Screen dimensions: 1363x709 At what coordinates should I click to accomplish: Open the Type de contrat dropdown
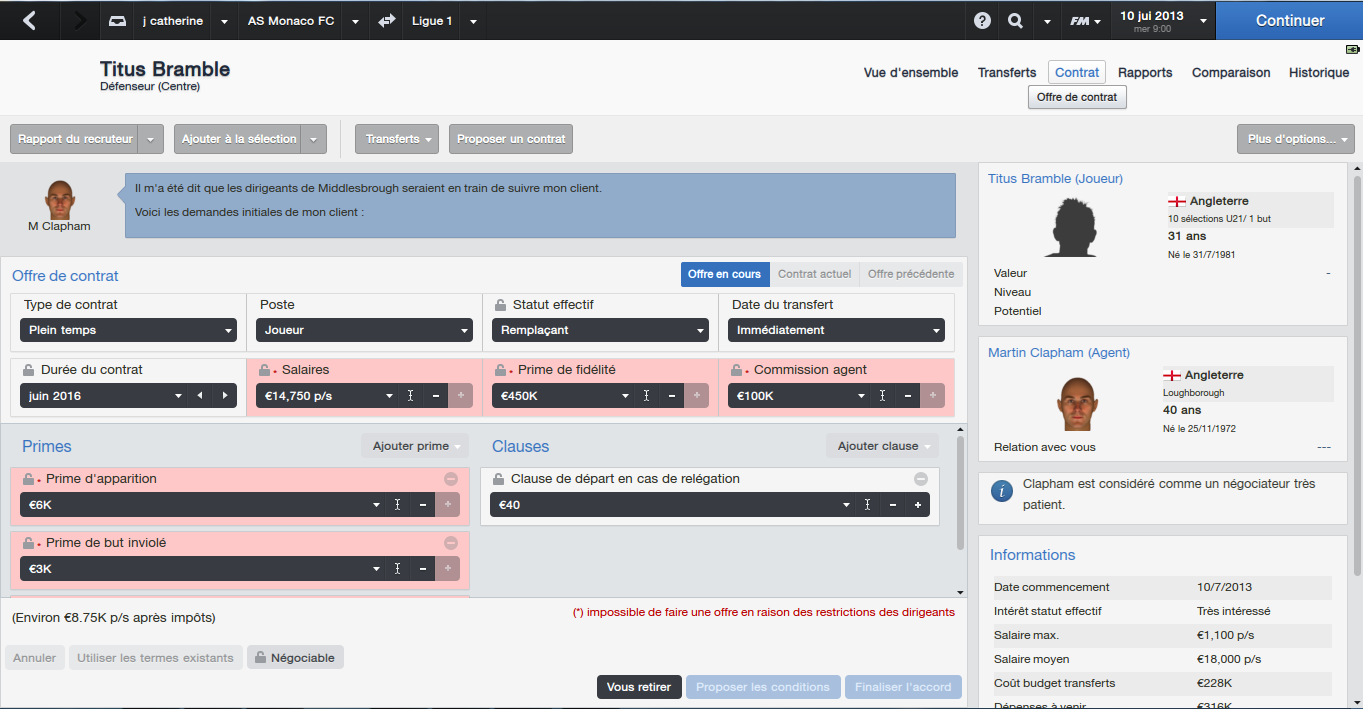click(x=128, y=330)
